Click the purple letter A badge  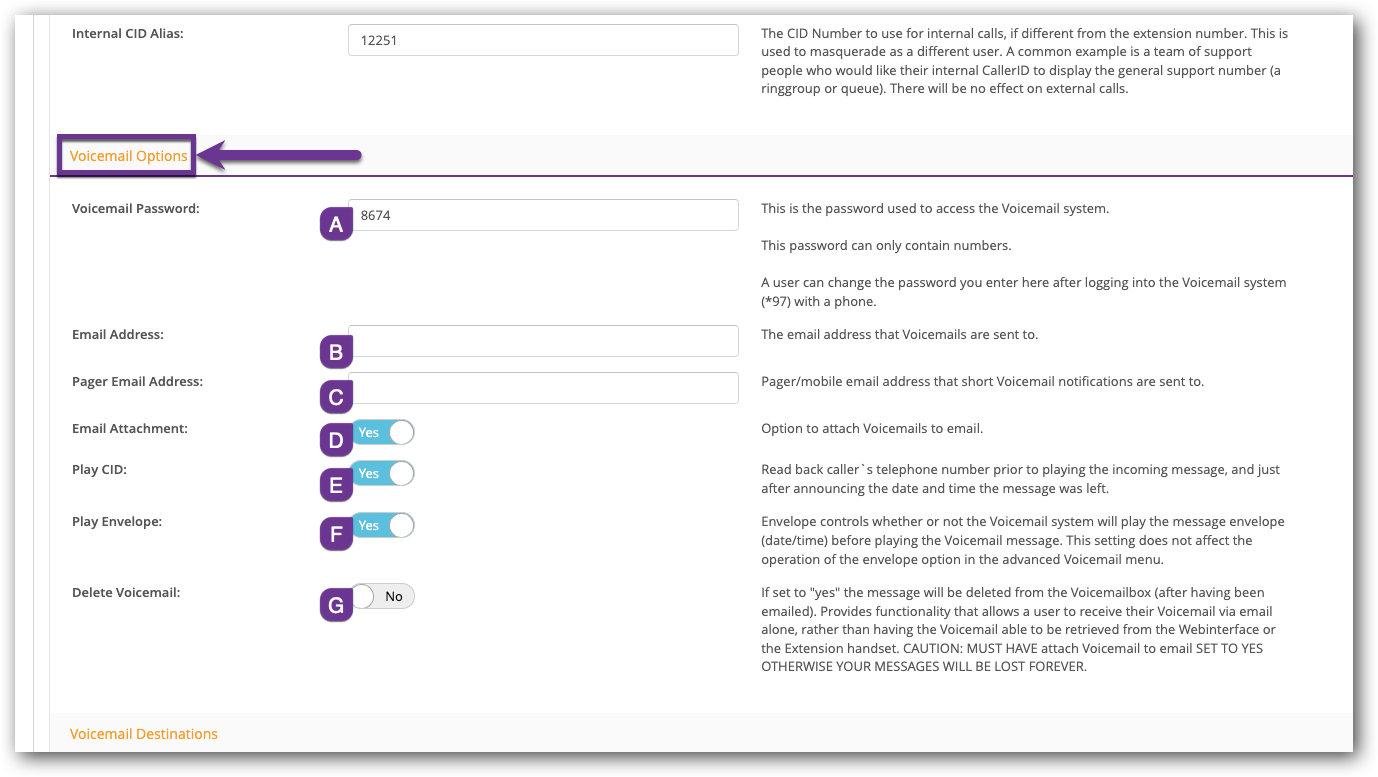coord(336,223)
